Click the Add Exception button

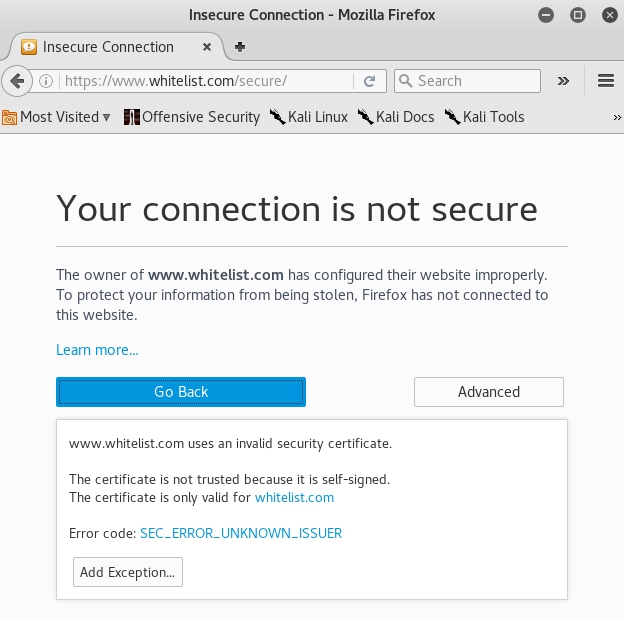point(128,572)
